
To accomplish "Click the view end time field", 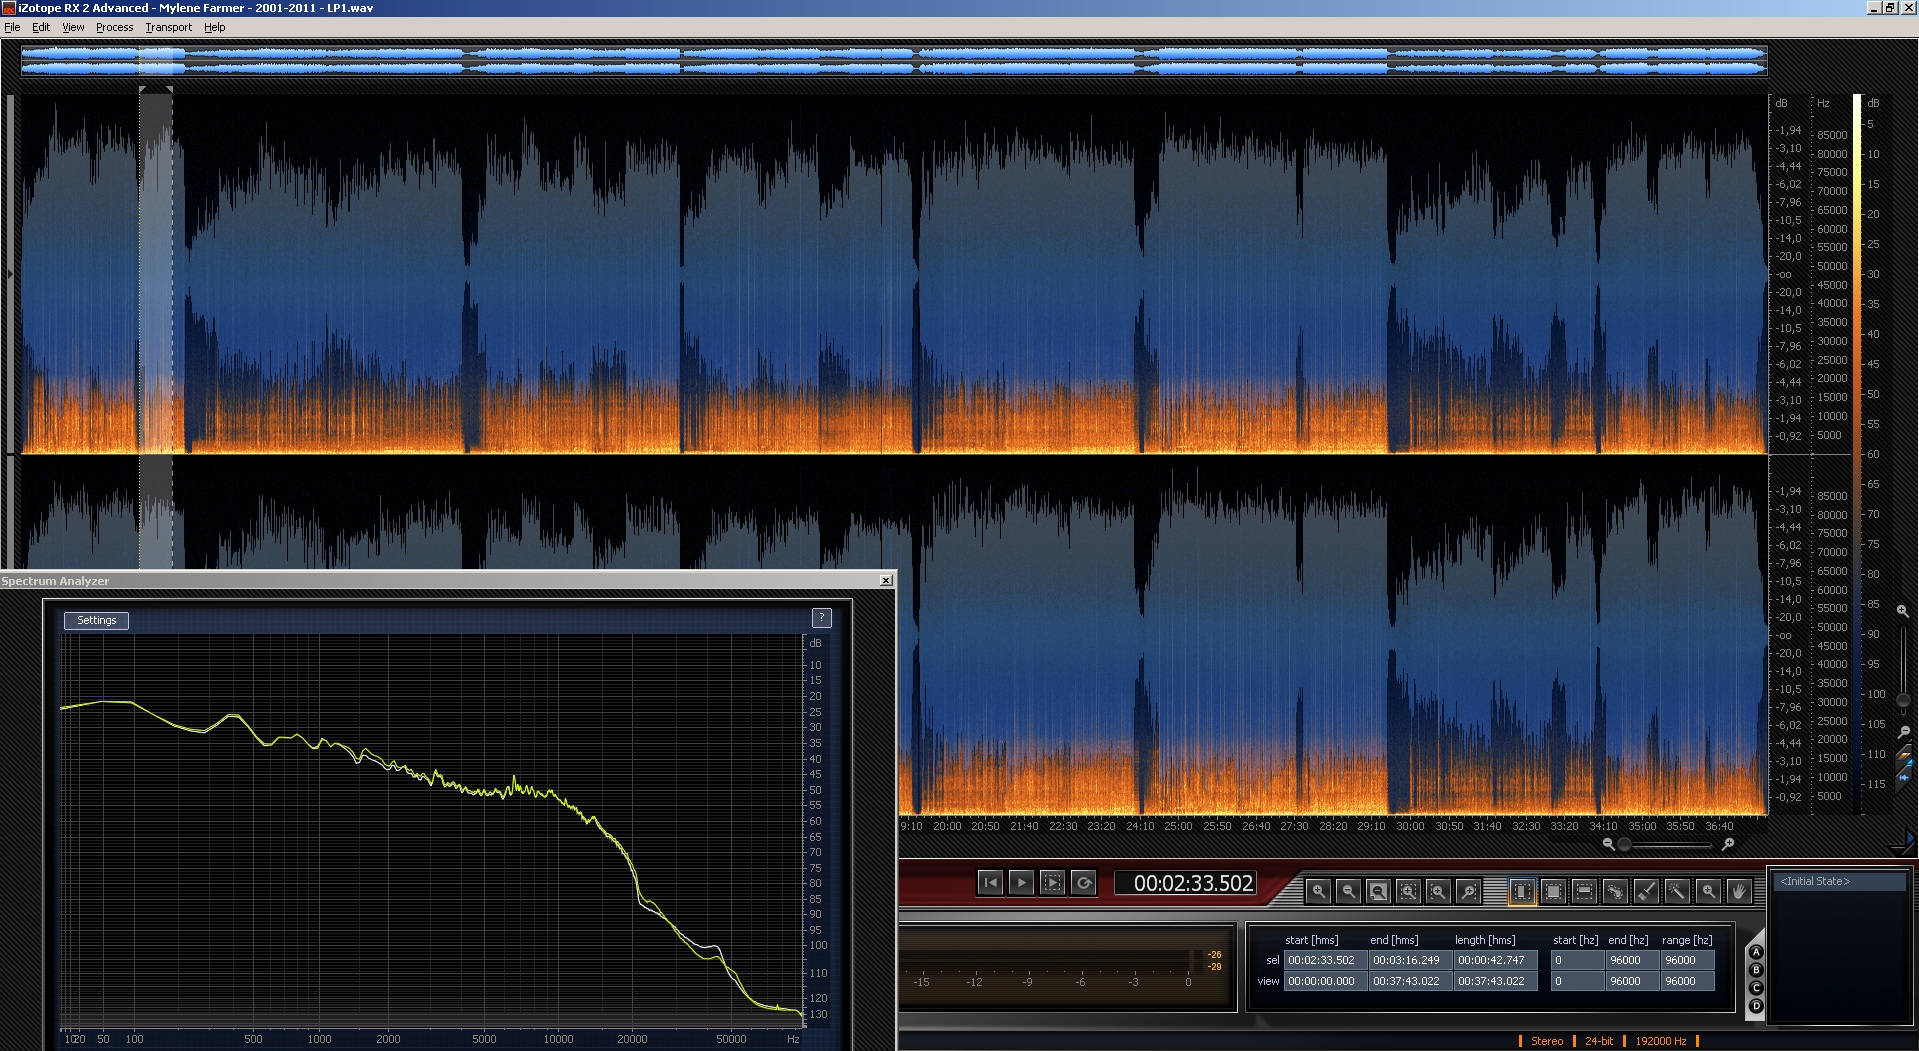I will (1409, 981).
